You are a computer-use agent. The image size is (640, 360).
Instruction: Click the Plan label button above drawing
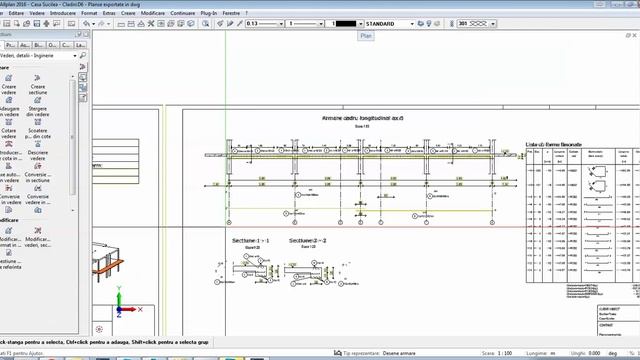point(366,36)
